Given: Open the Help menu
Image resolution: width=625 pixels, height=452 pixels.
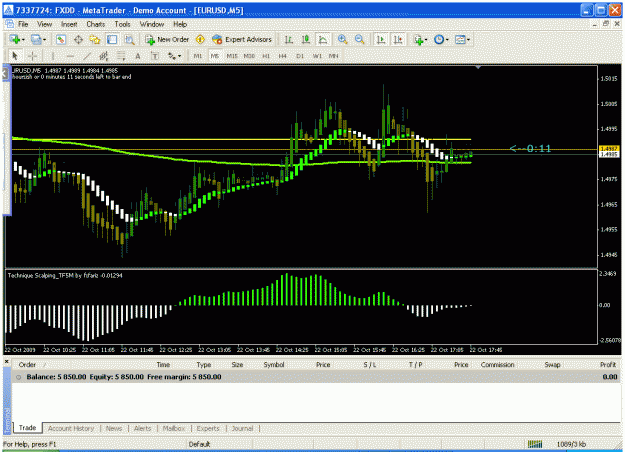Looking at the screenshot, I should pos(180,24).
